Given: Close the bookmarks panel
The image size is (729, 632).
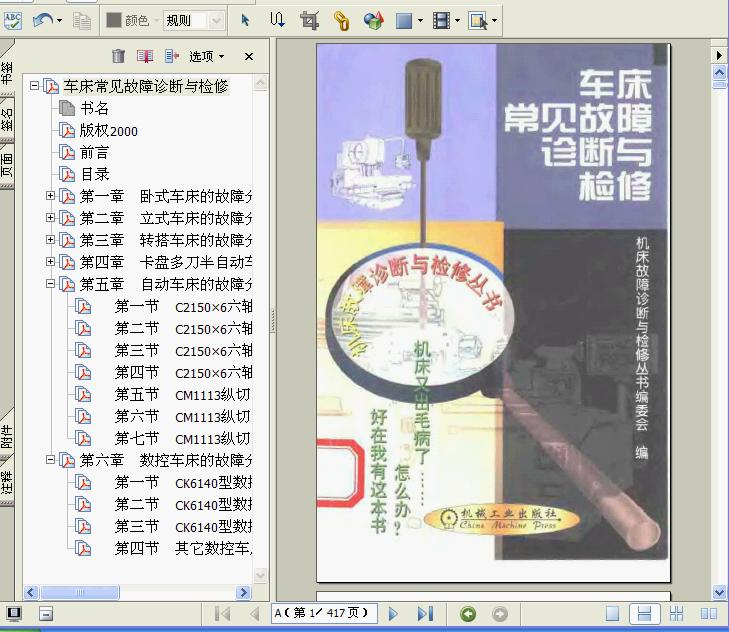Looking at the screenshot, I should pyautogui.click(x=249, y=56).
